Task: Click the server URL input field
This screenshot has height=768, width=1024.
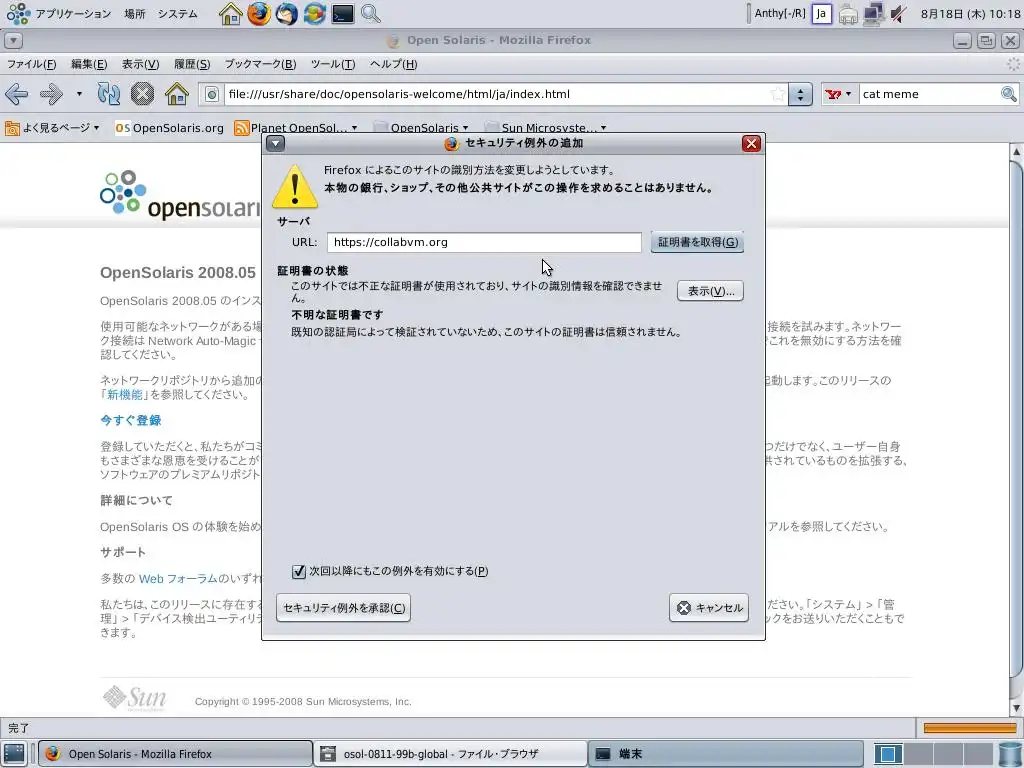Action: click(485, 242)
